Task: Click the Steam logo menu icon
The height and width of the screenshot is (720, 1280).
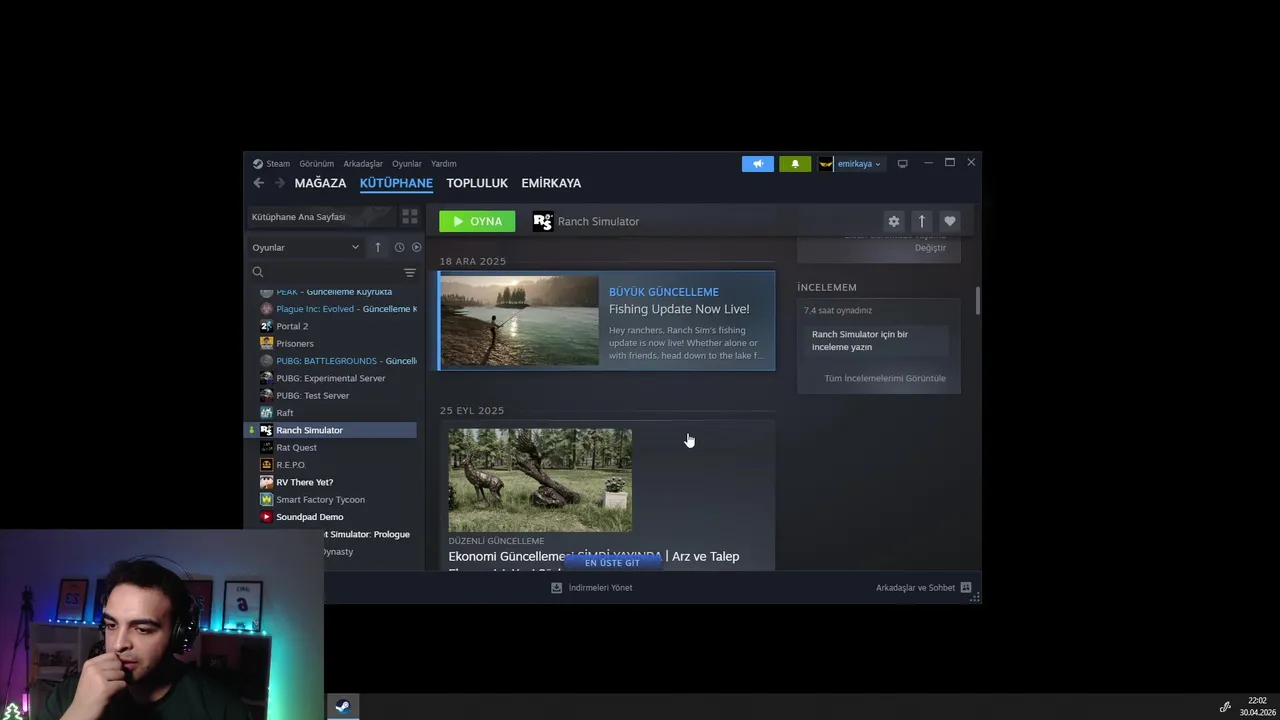Action: [x=257, y=164]
